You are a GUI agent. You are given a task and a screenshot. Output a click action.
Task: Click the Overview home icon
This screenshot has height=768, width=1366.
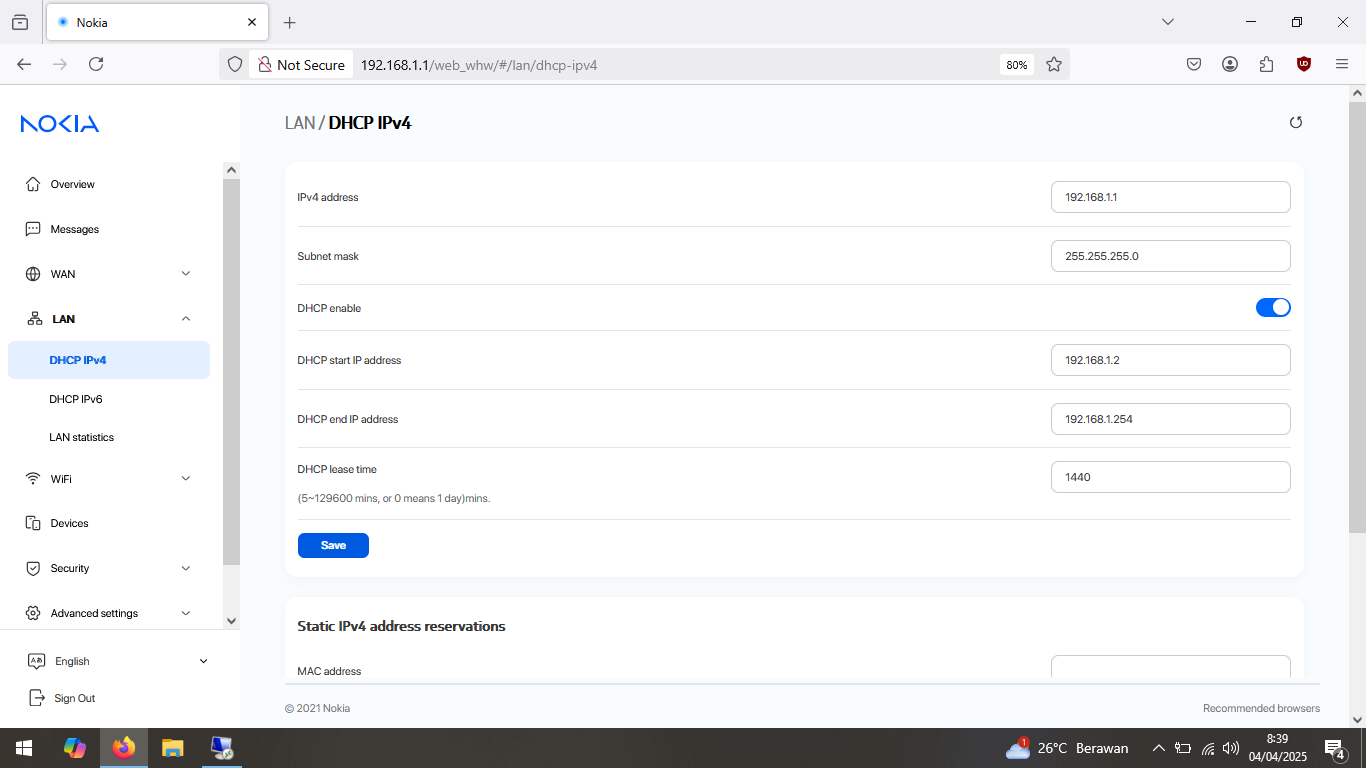tap(33, 184)
